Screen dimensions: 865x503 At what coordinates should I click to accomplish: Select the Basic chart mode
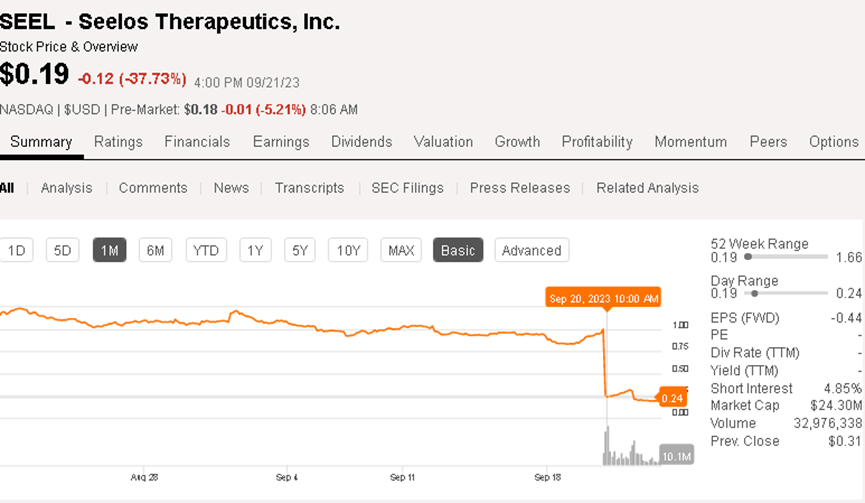tap(458, 250)
